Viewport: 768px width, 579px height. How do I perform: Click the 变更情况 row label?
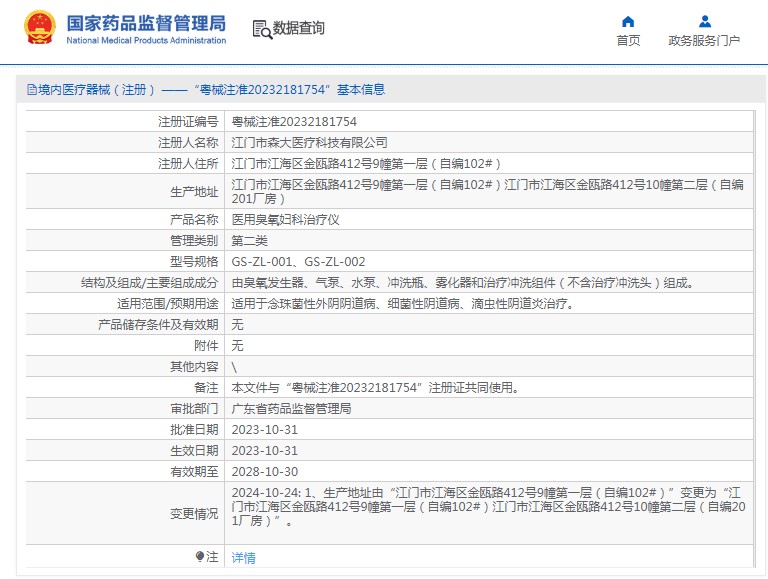(194, 513)
